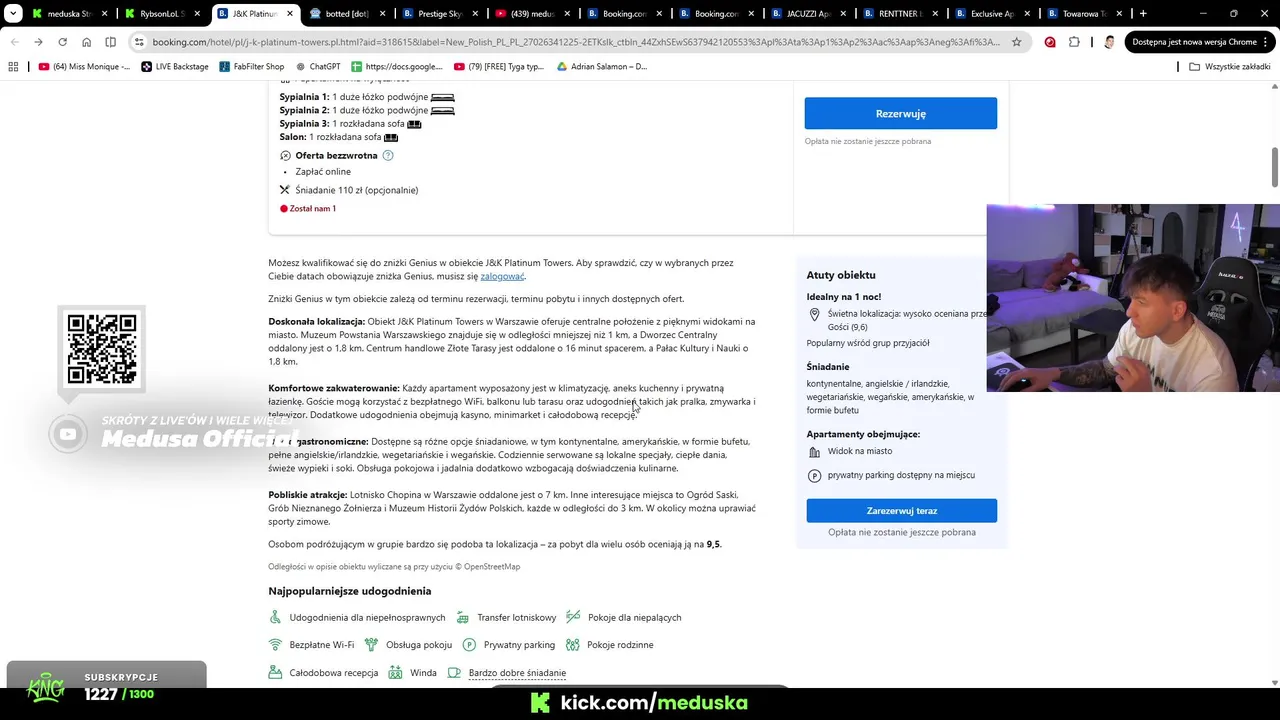Open the apps grid in bookmarks bar
The image size is (1280, 720).
coord(13,66)
